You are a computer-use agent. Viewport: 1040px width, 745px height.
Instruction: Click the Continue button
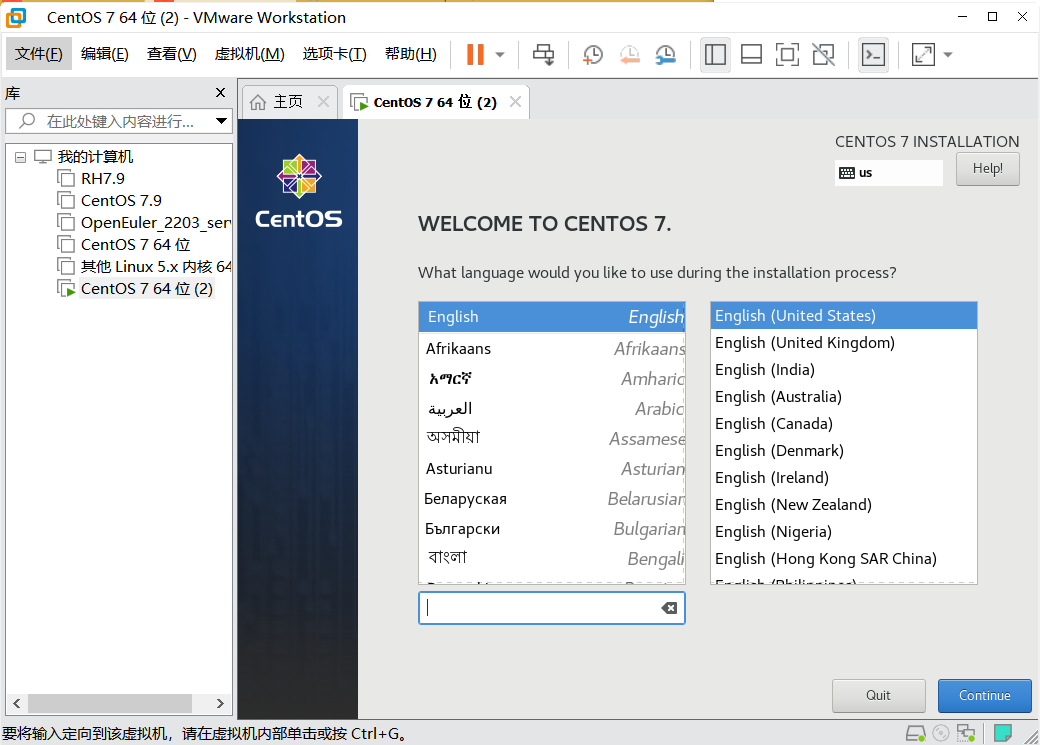click(x=984, y=695)
